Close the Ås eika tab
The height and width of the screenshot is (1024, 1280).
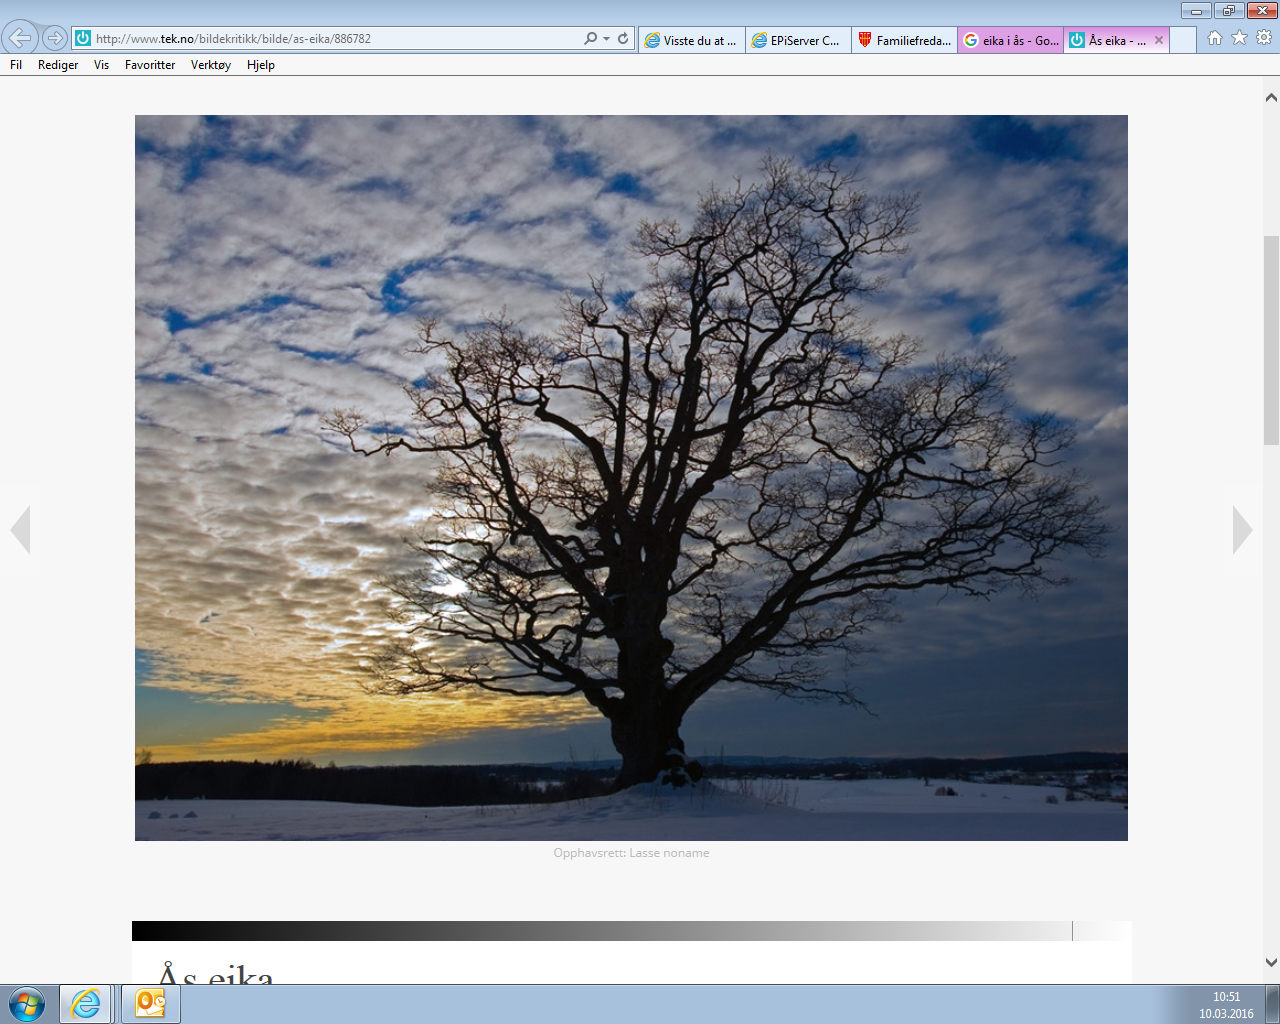click(x=1159, y=40)
